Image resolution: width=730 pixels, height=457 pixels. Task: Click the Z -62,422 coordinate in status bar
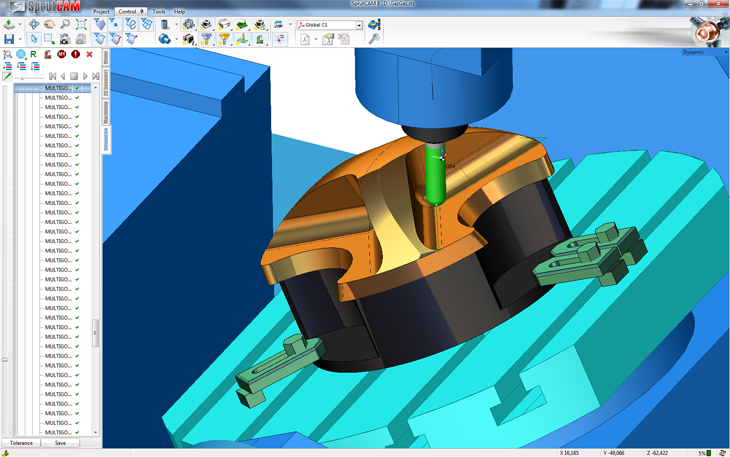(x=657, y=453)
